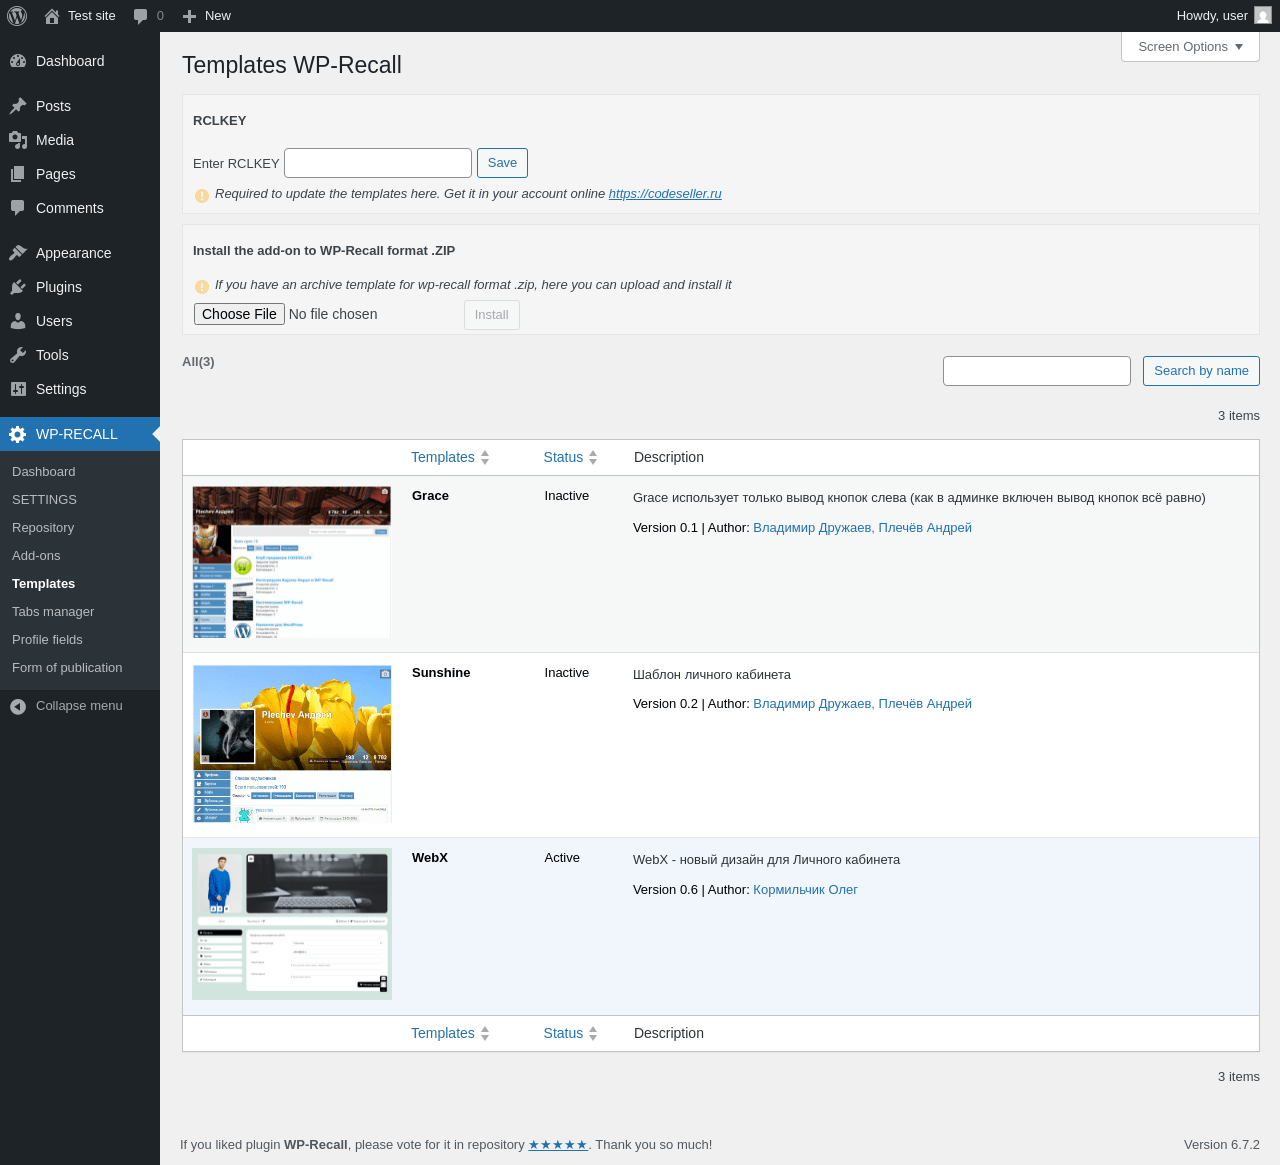Open the comments bubble icon in admin bar

tap(141, 16)
